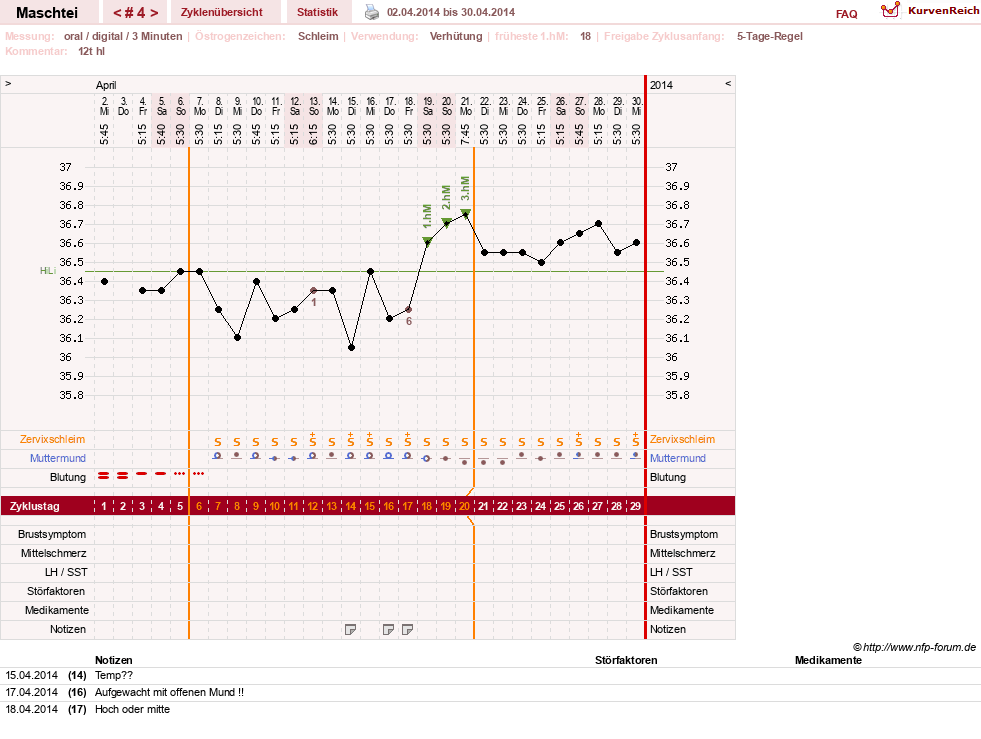Viewport: 981px width, 739px height.
Task: Click temperature point on 28 April (36.7)
Action: coord(599,223)
